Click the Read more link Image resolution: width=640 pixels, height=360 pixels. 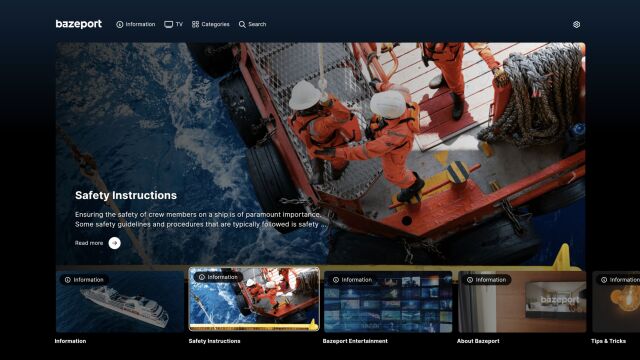pos(89,243)
